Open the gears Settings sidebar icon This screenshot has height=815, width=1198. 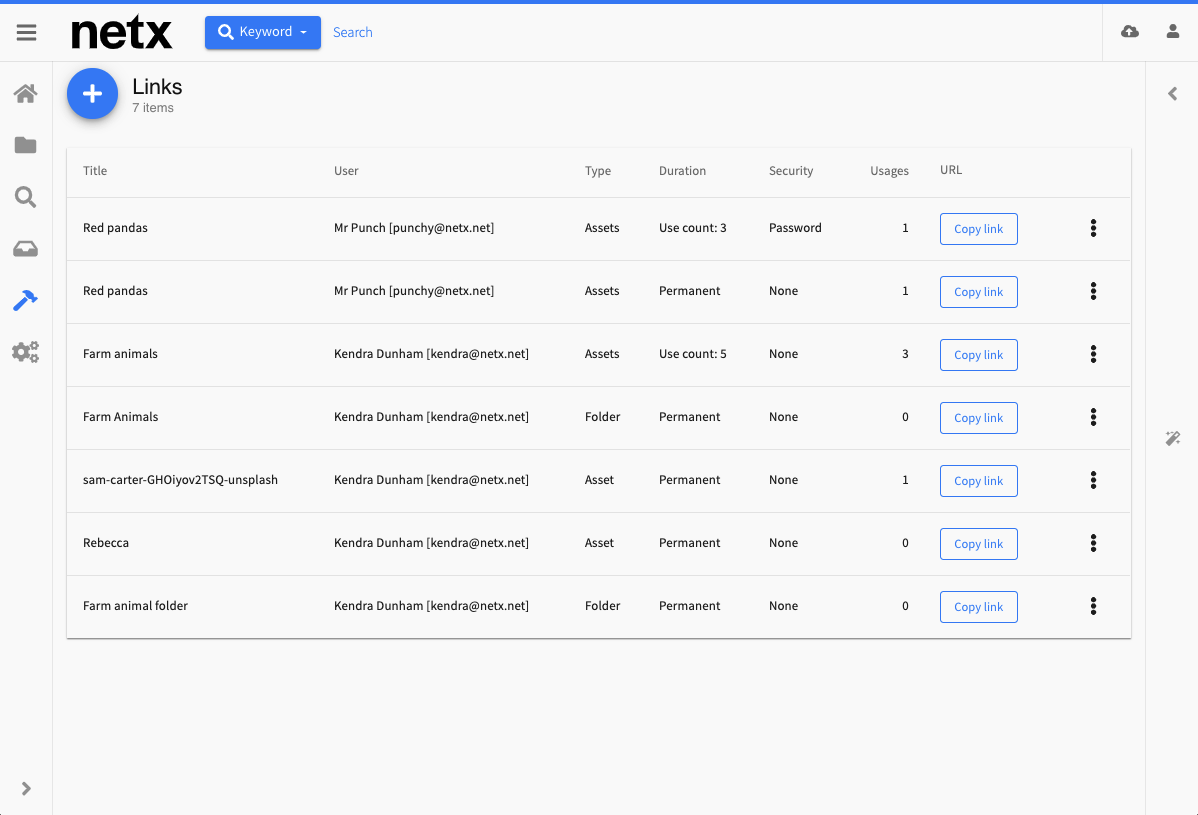point(25,352)
